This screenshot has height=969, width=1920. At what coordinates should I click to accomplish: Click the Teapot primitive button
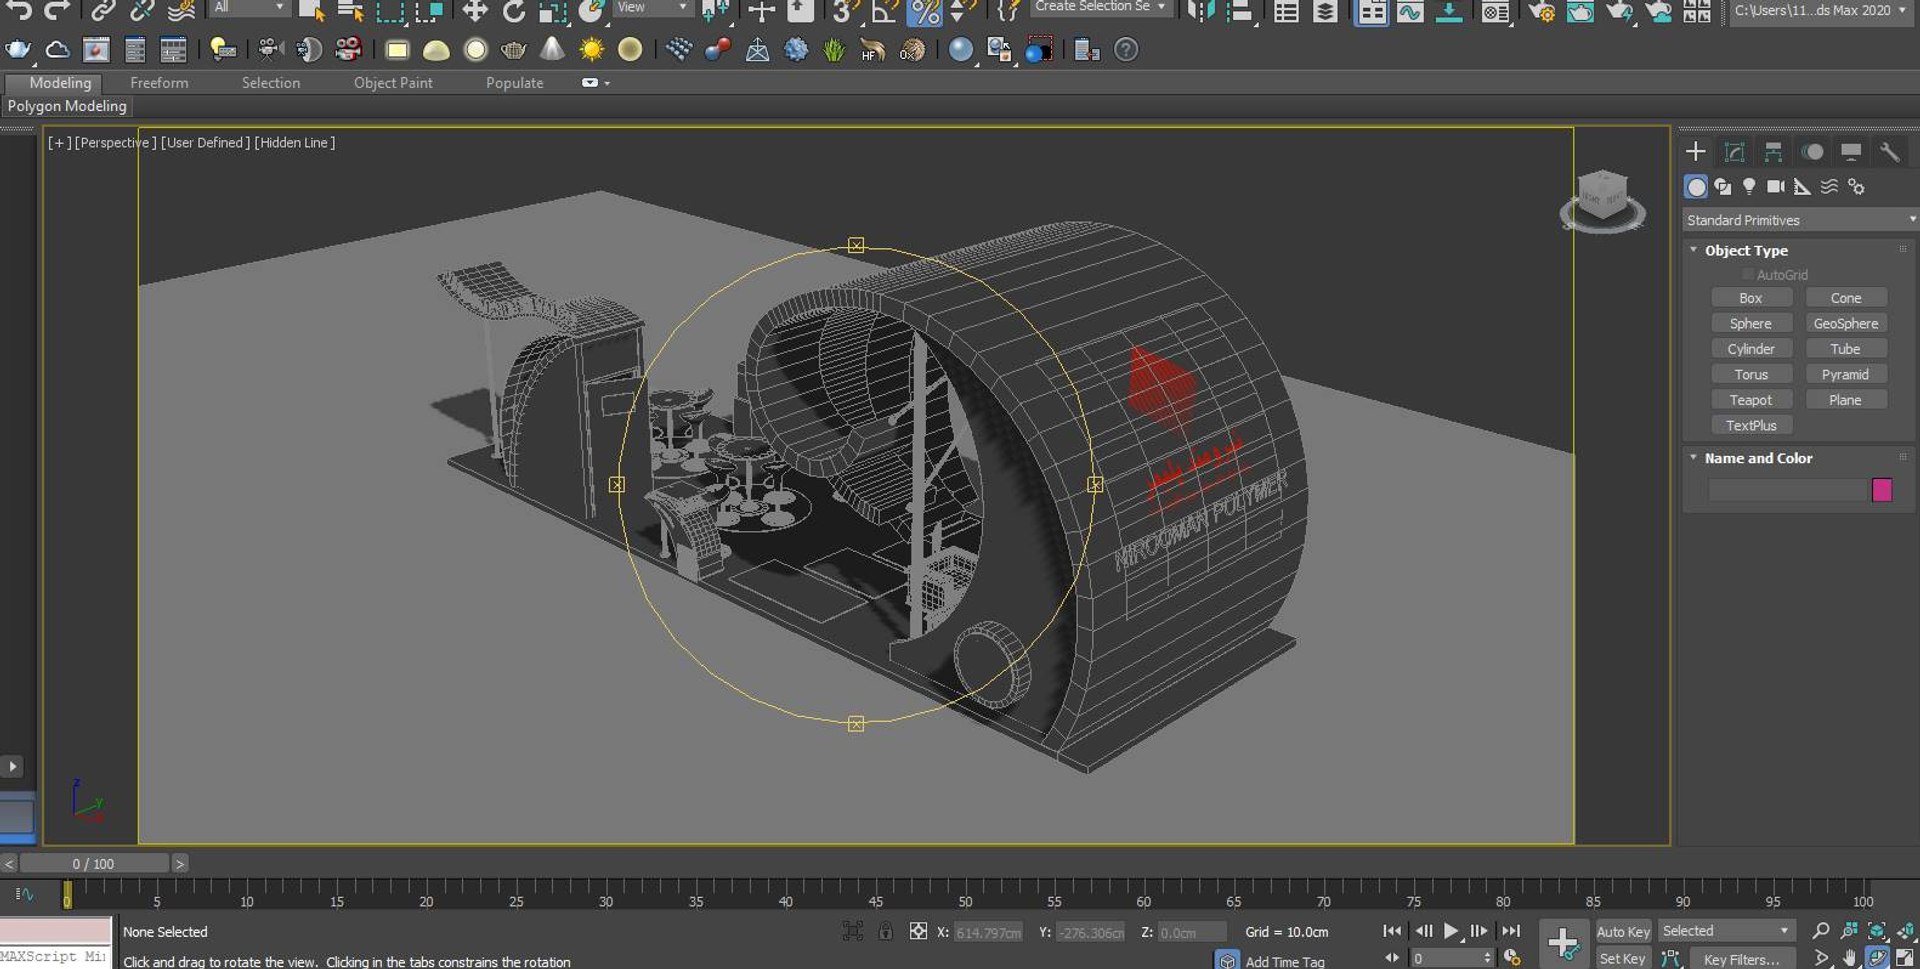[x=1750, y=400]
